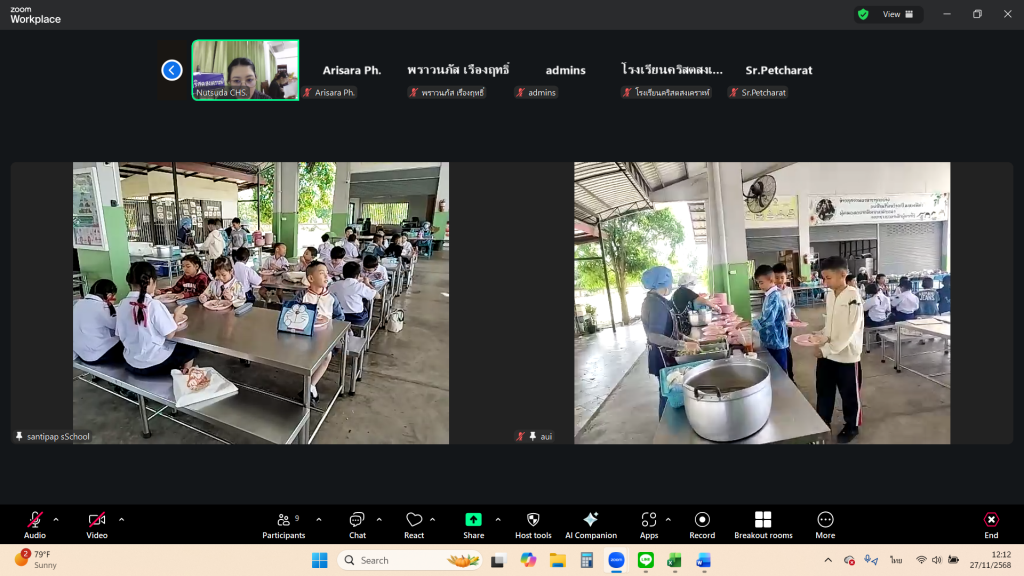Turn on camera with Video button
This screenshot has height=576, width=1024.
[97, 524]
